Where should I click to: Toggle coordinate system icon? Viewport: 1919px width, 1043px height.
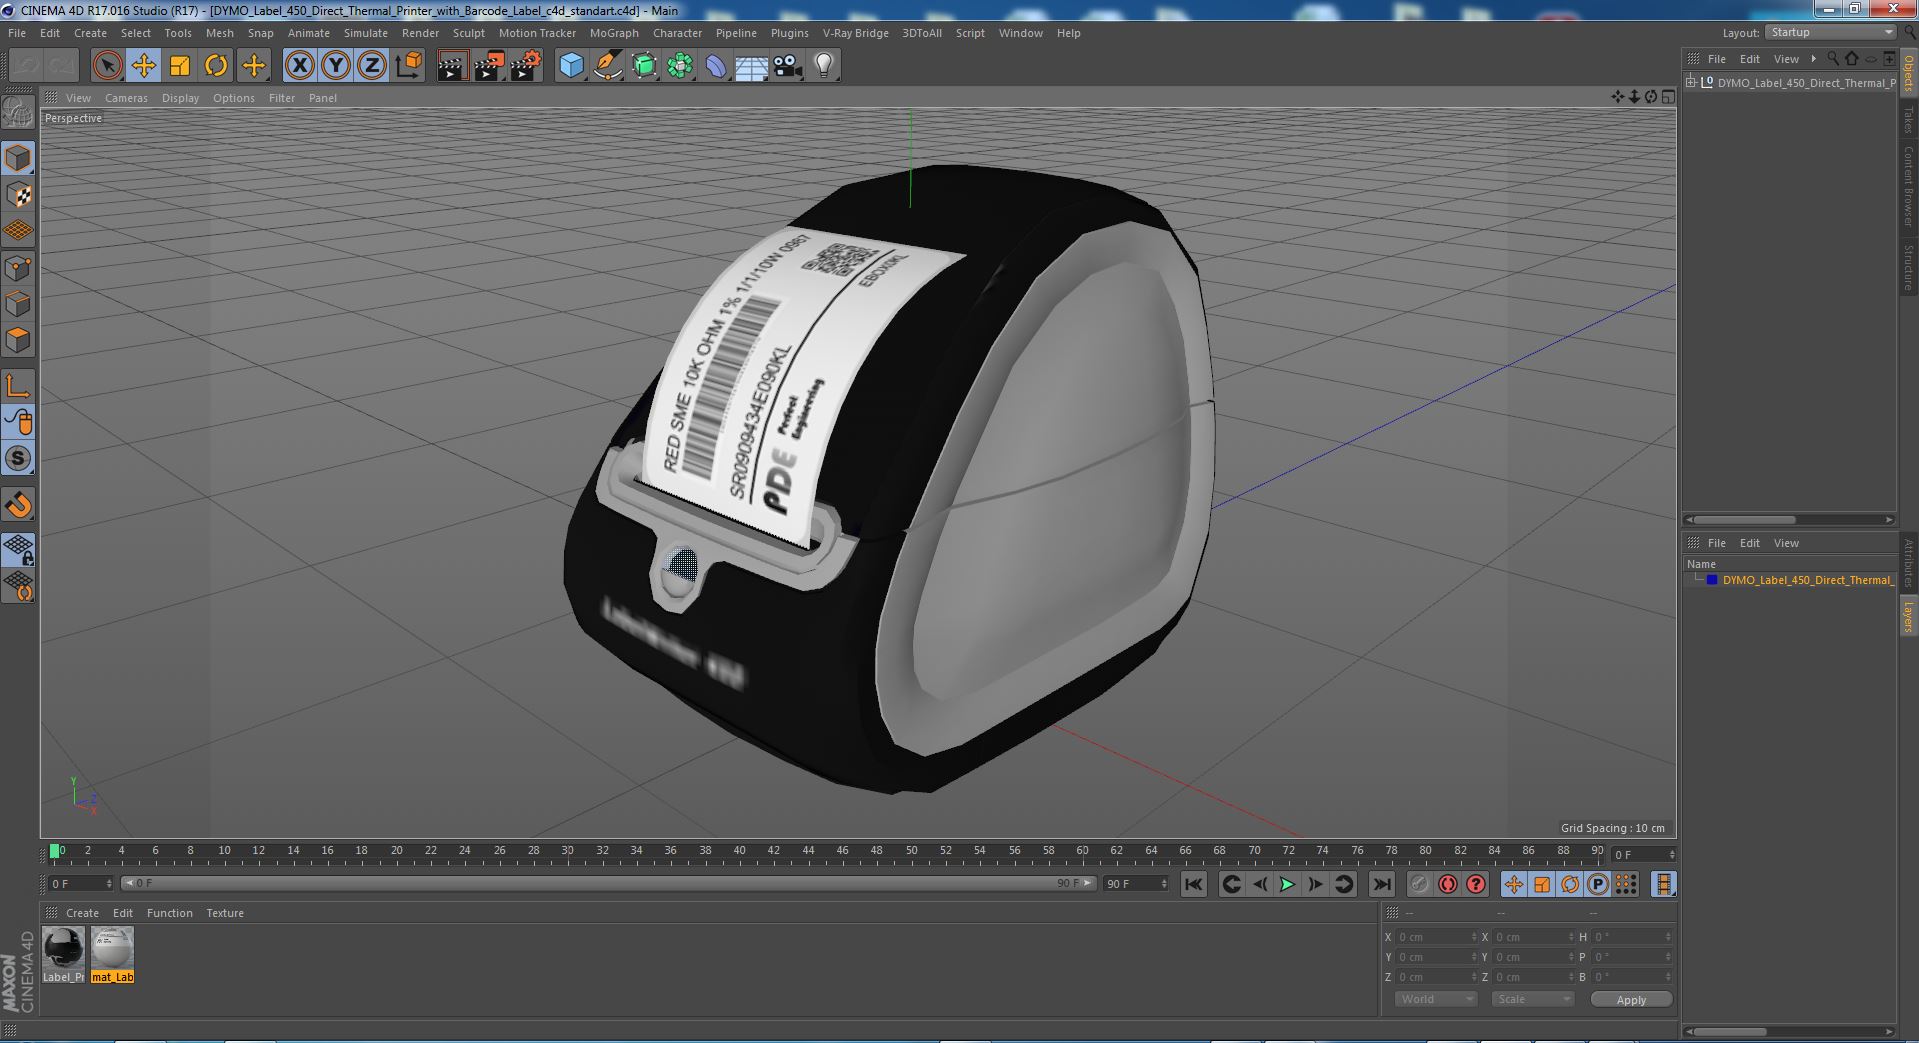point(409,66)
